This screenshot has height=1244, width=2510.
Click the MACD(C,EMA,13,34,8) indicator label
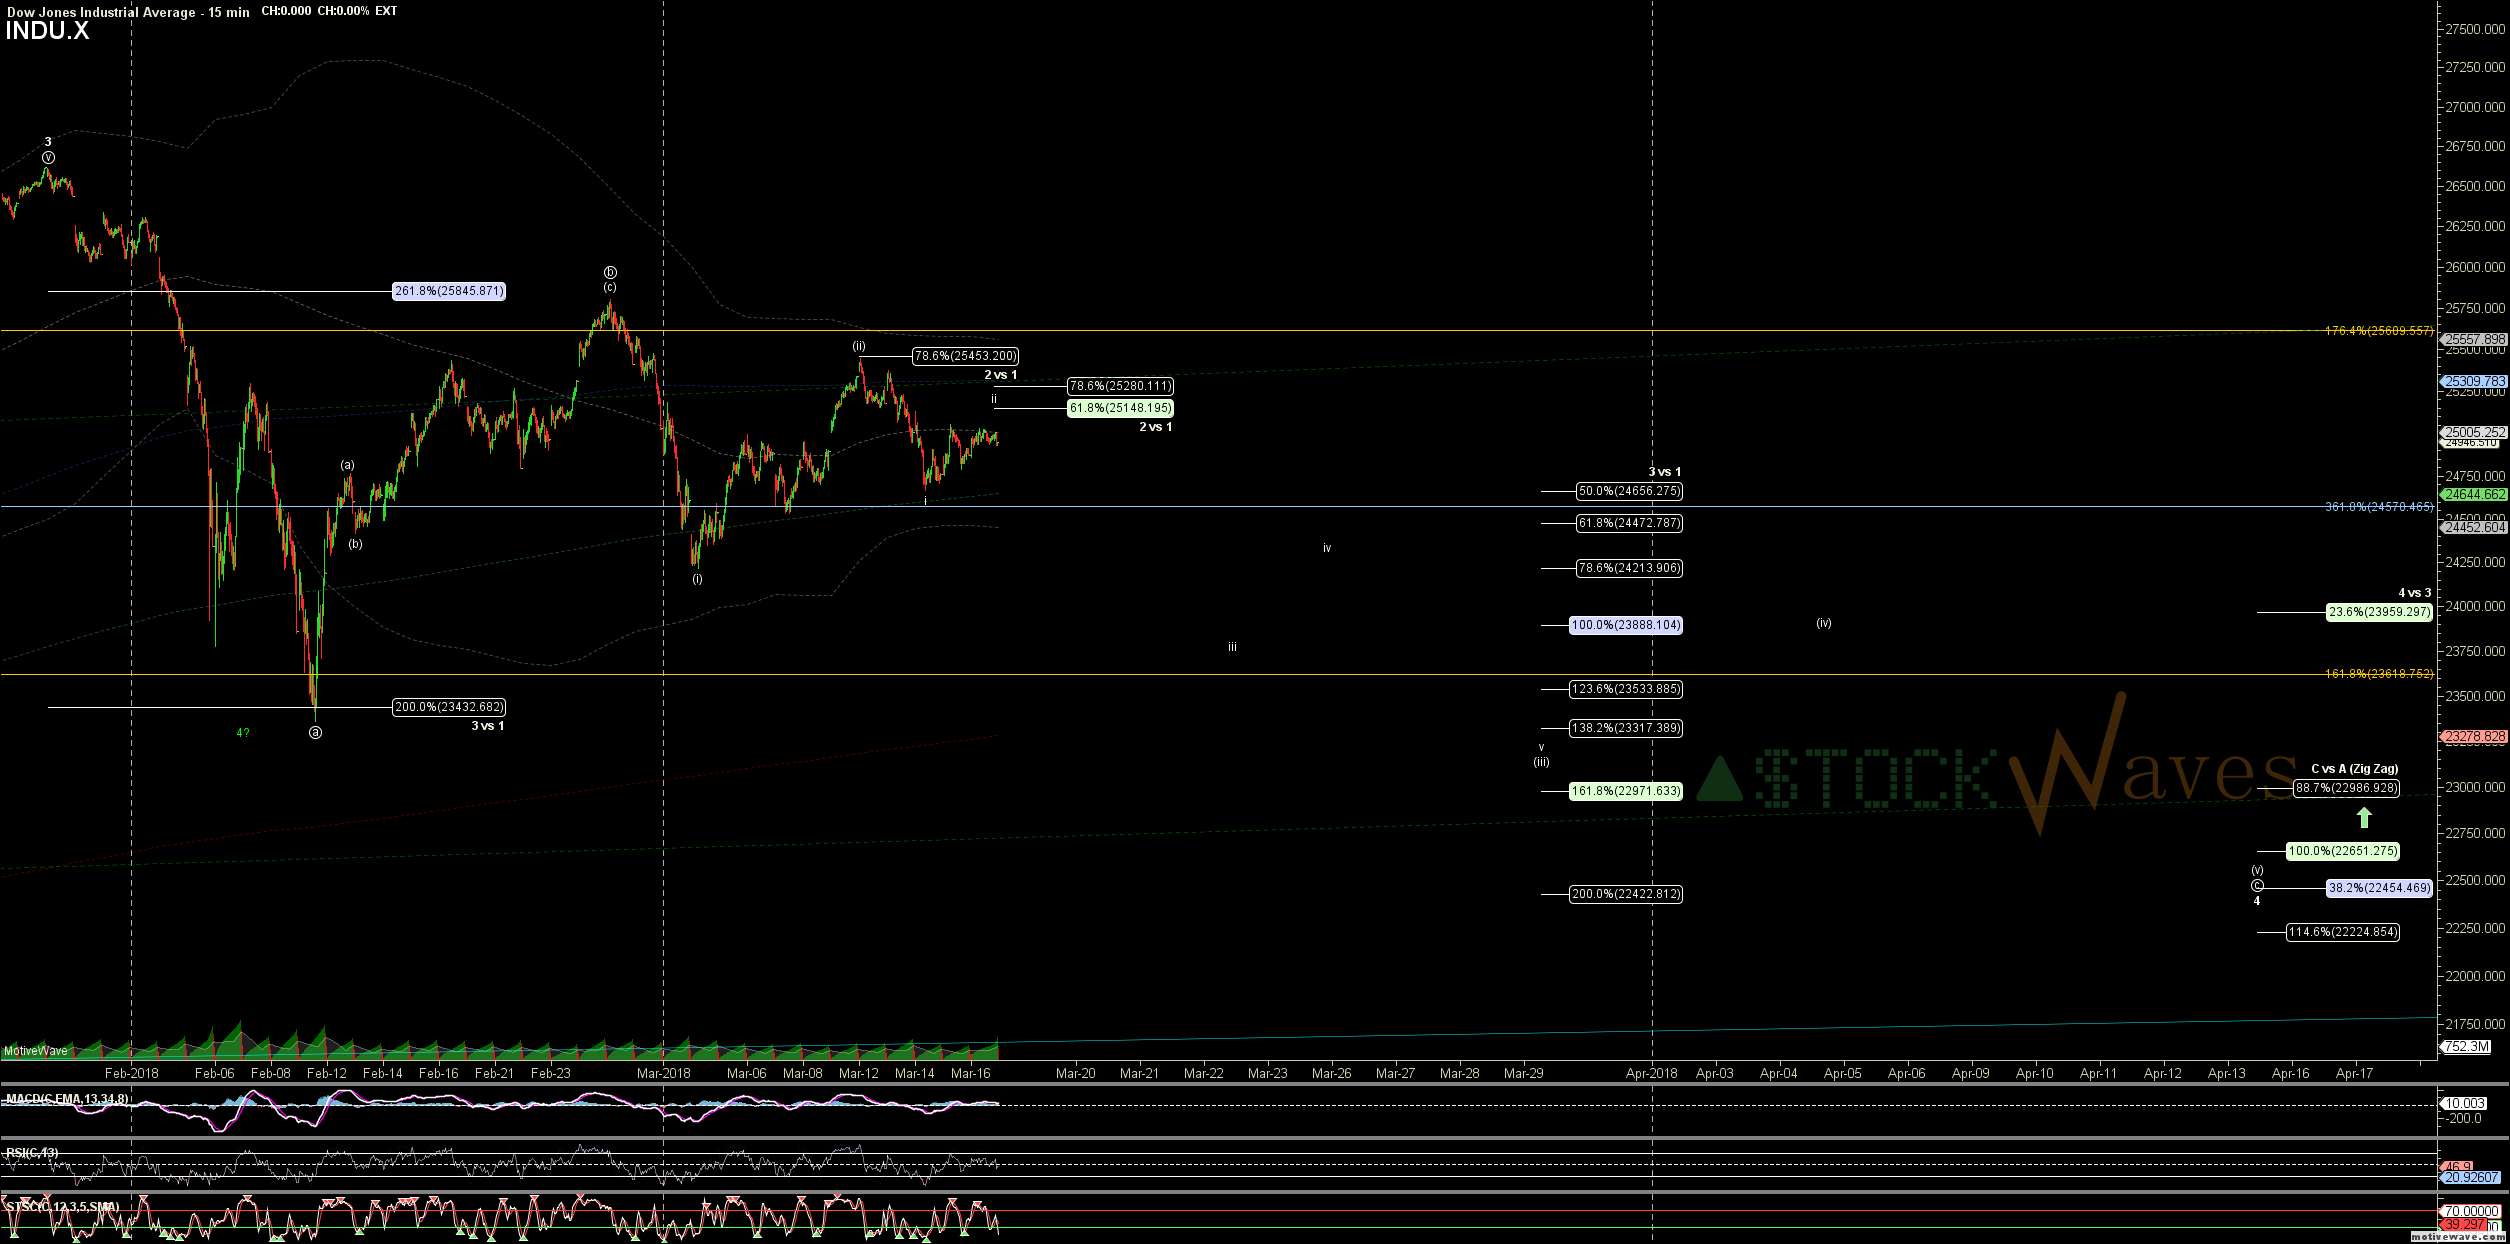click(67, 1099)
